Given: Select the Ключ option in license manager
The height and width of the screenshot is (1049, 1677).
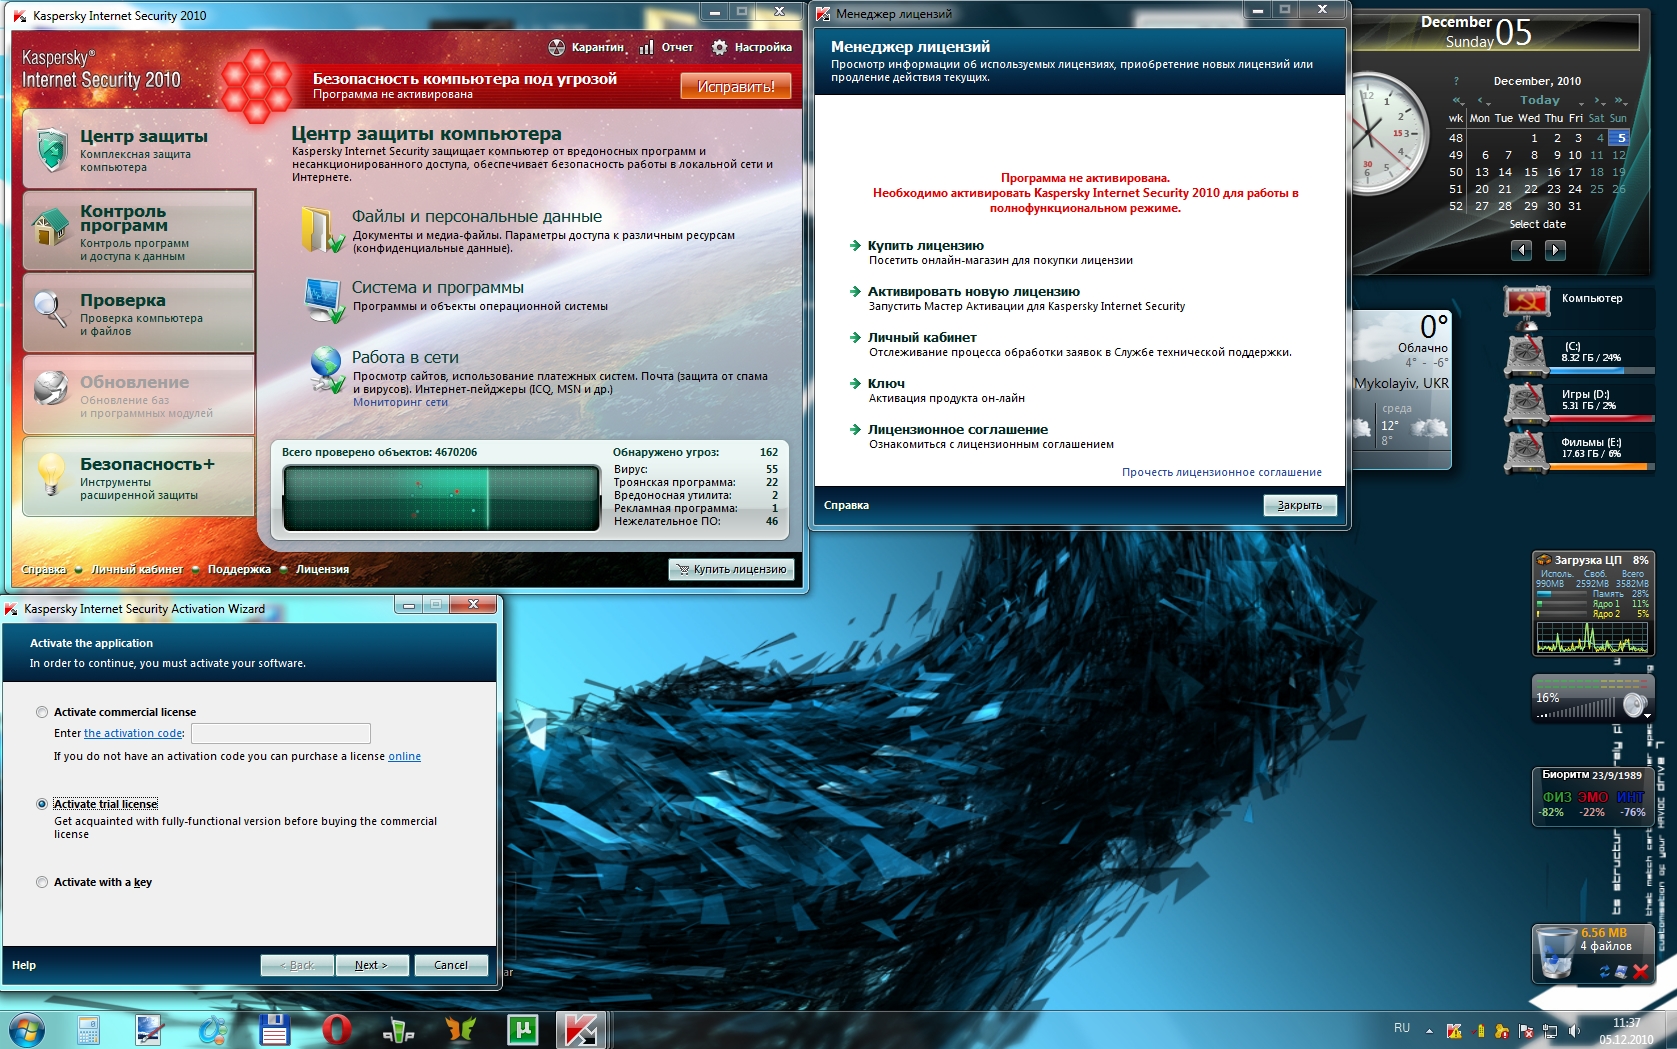Looking at the screenshot, I should 886,383.
